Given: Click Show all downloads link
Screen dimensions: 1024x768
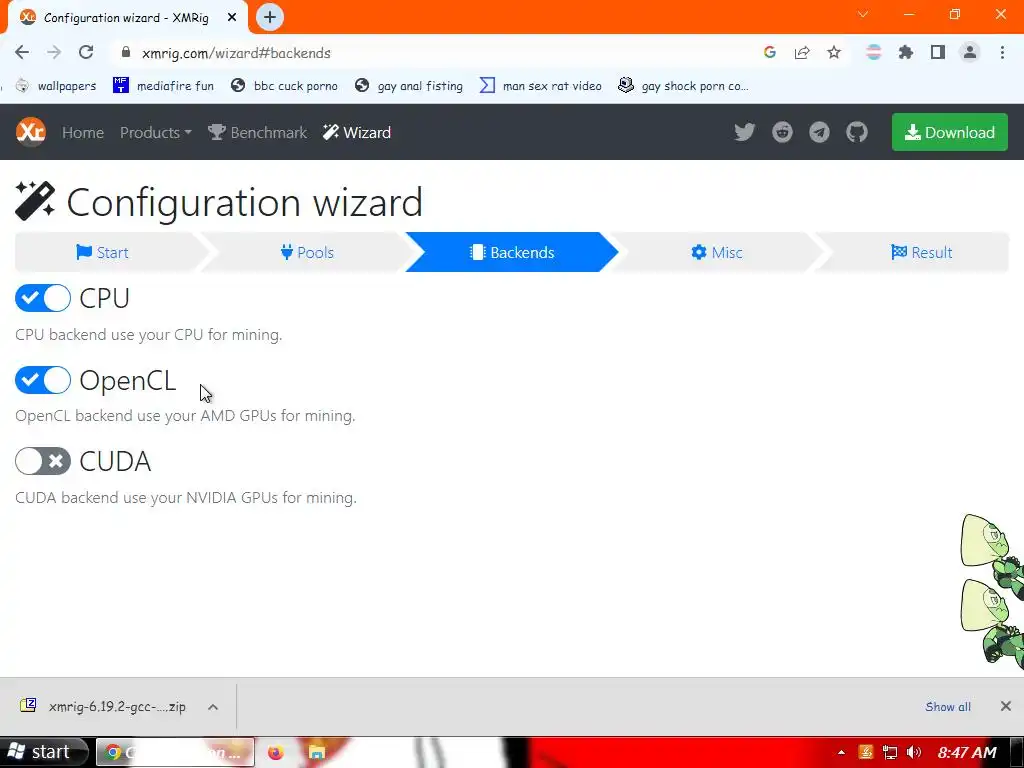Looking at the screenshot, I should pyautogui.click(x=948, y=707).
